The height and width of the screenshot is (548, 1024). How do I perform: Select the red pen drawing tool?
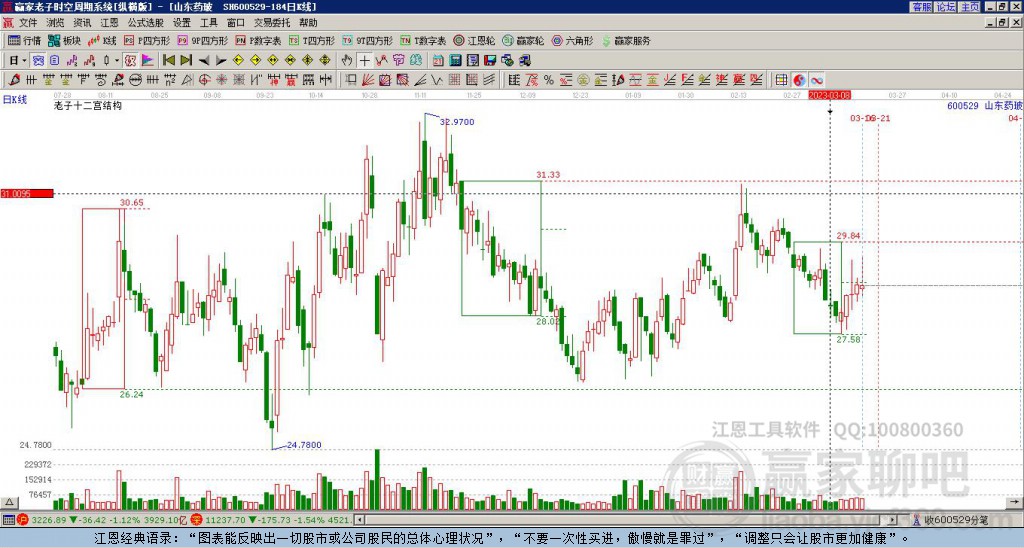(x=13, y=80)
